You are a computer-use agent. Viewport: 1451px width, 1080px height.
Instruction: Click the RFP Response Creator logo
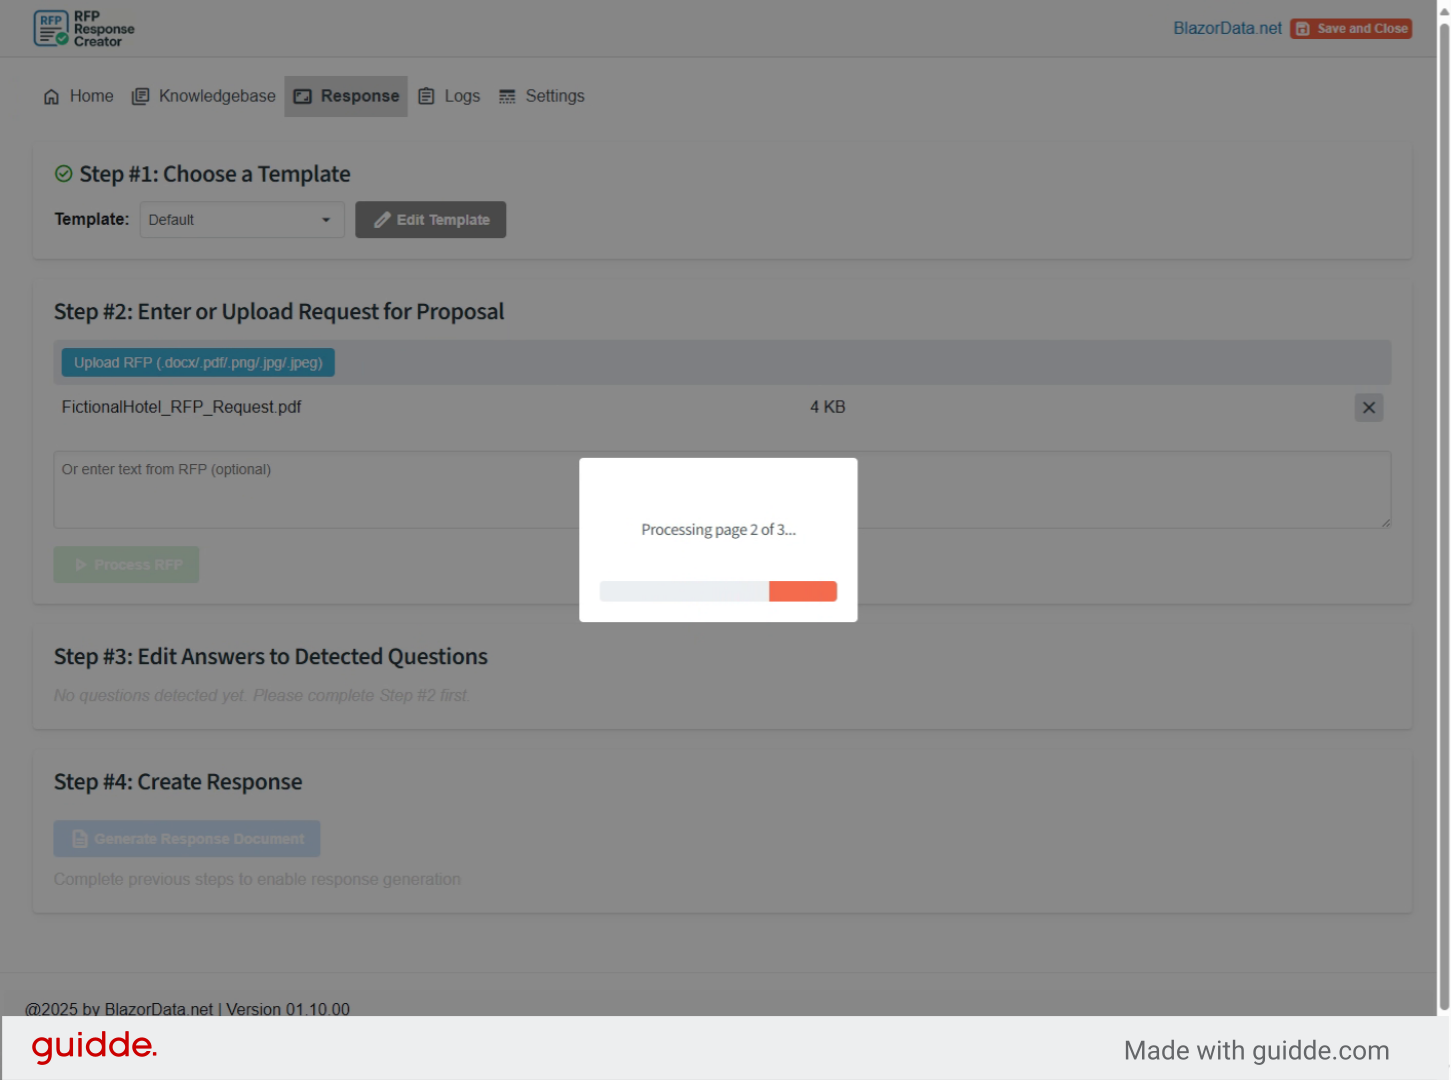click(x=83, y=28)
